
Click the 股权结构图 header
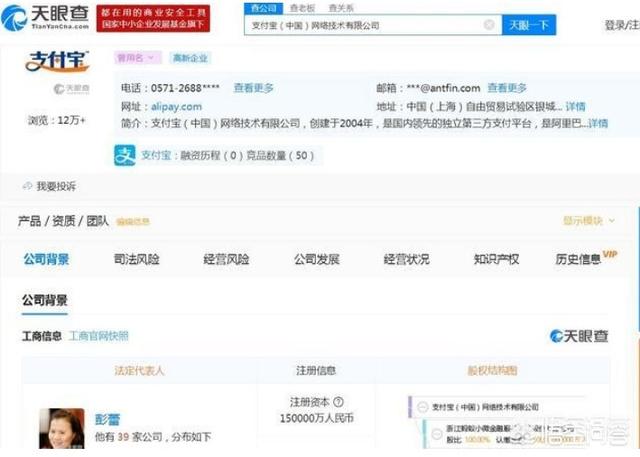coord(492,370)
